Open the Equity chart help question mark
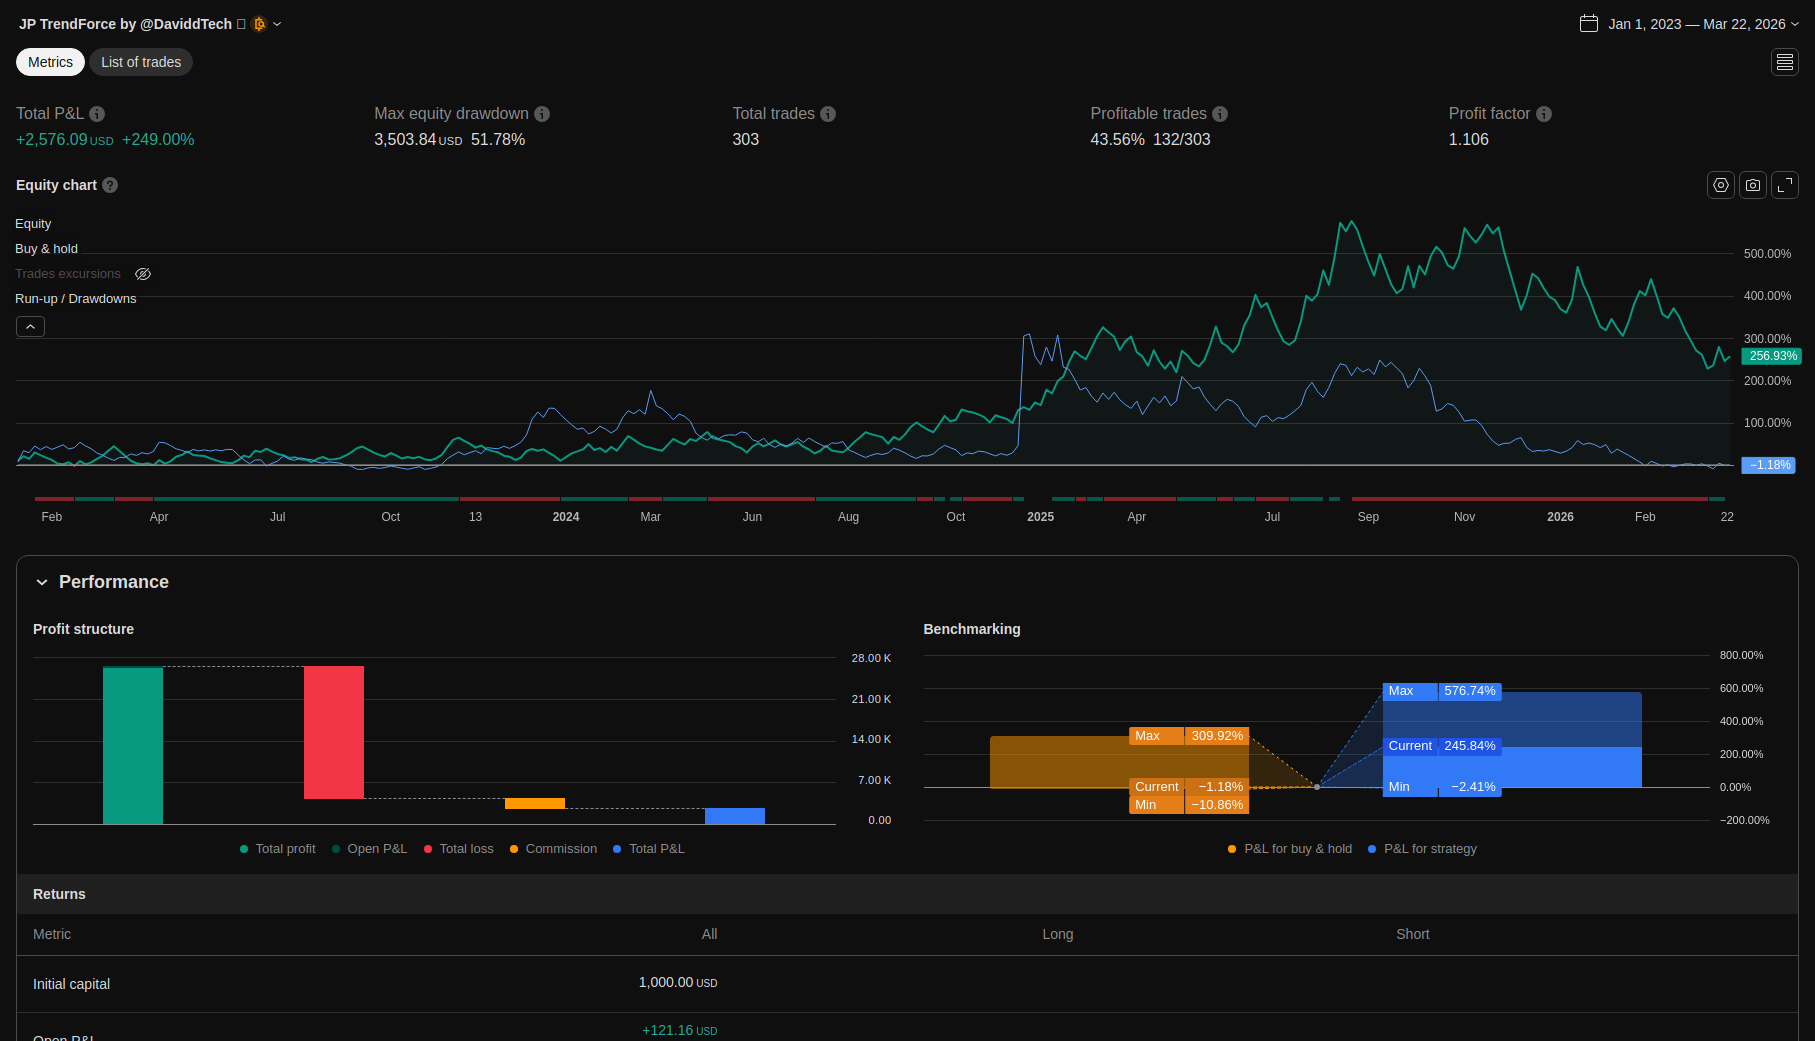Screen dimensions: 1815x1041 [x=110, y=185]
